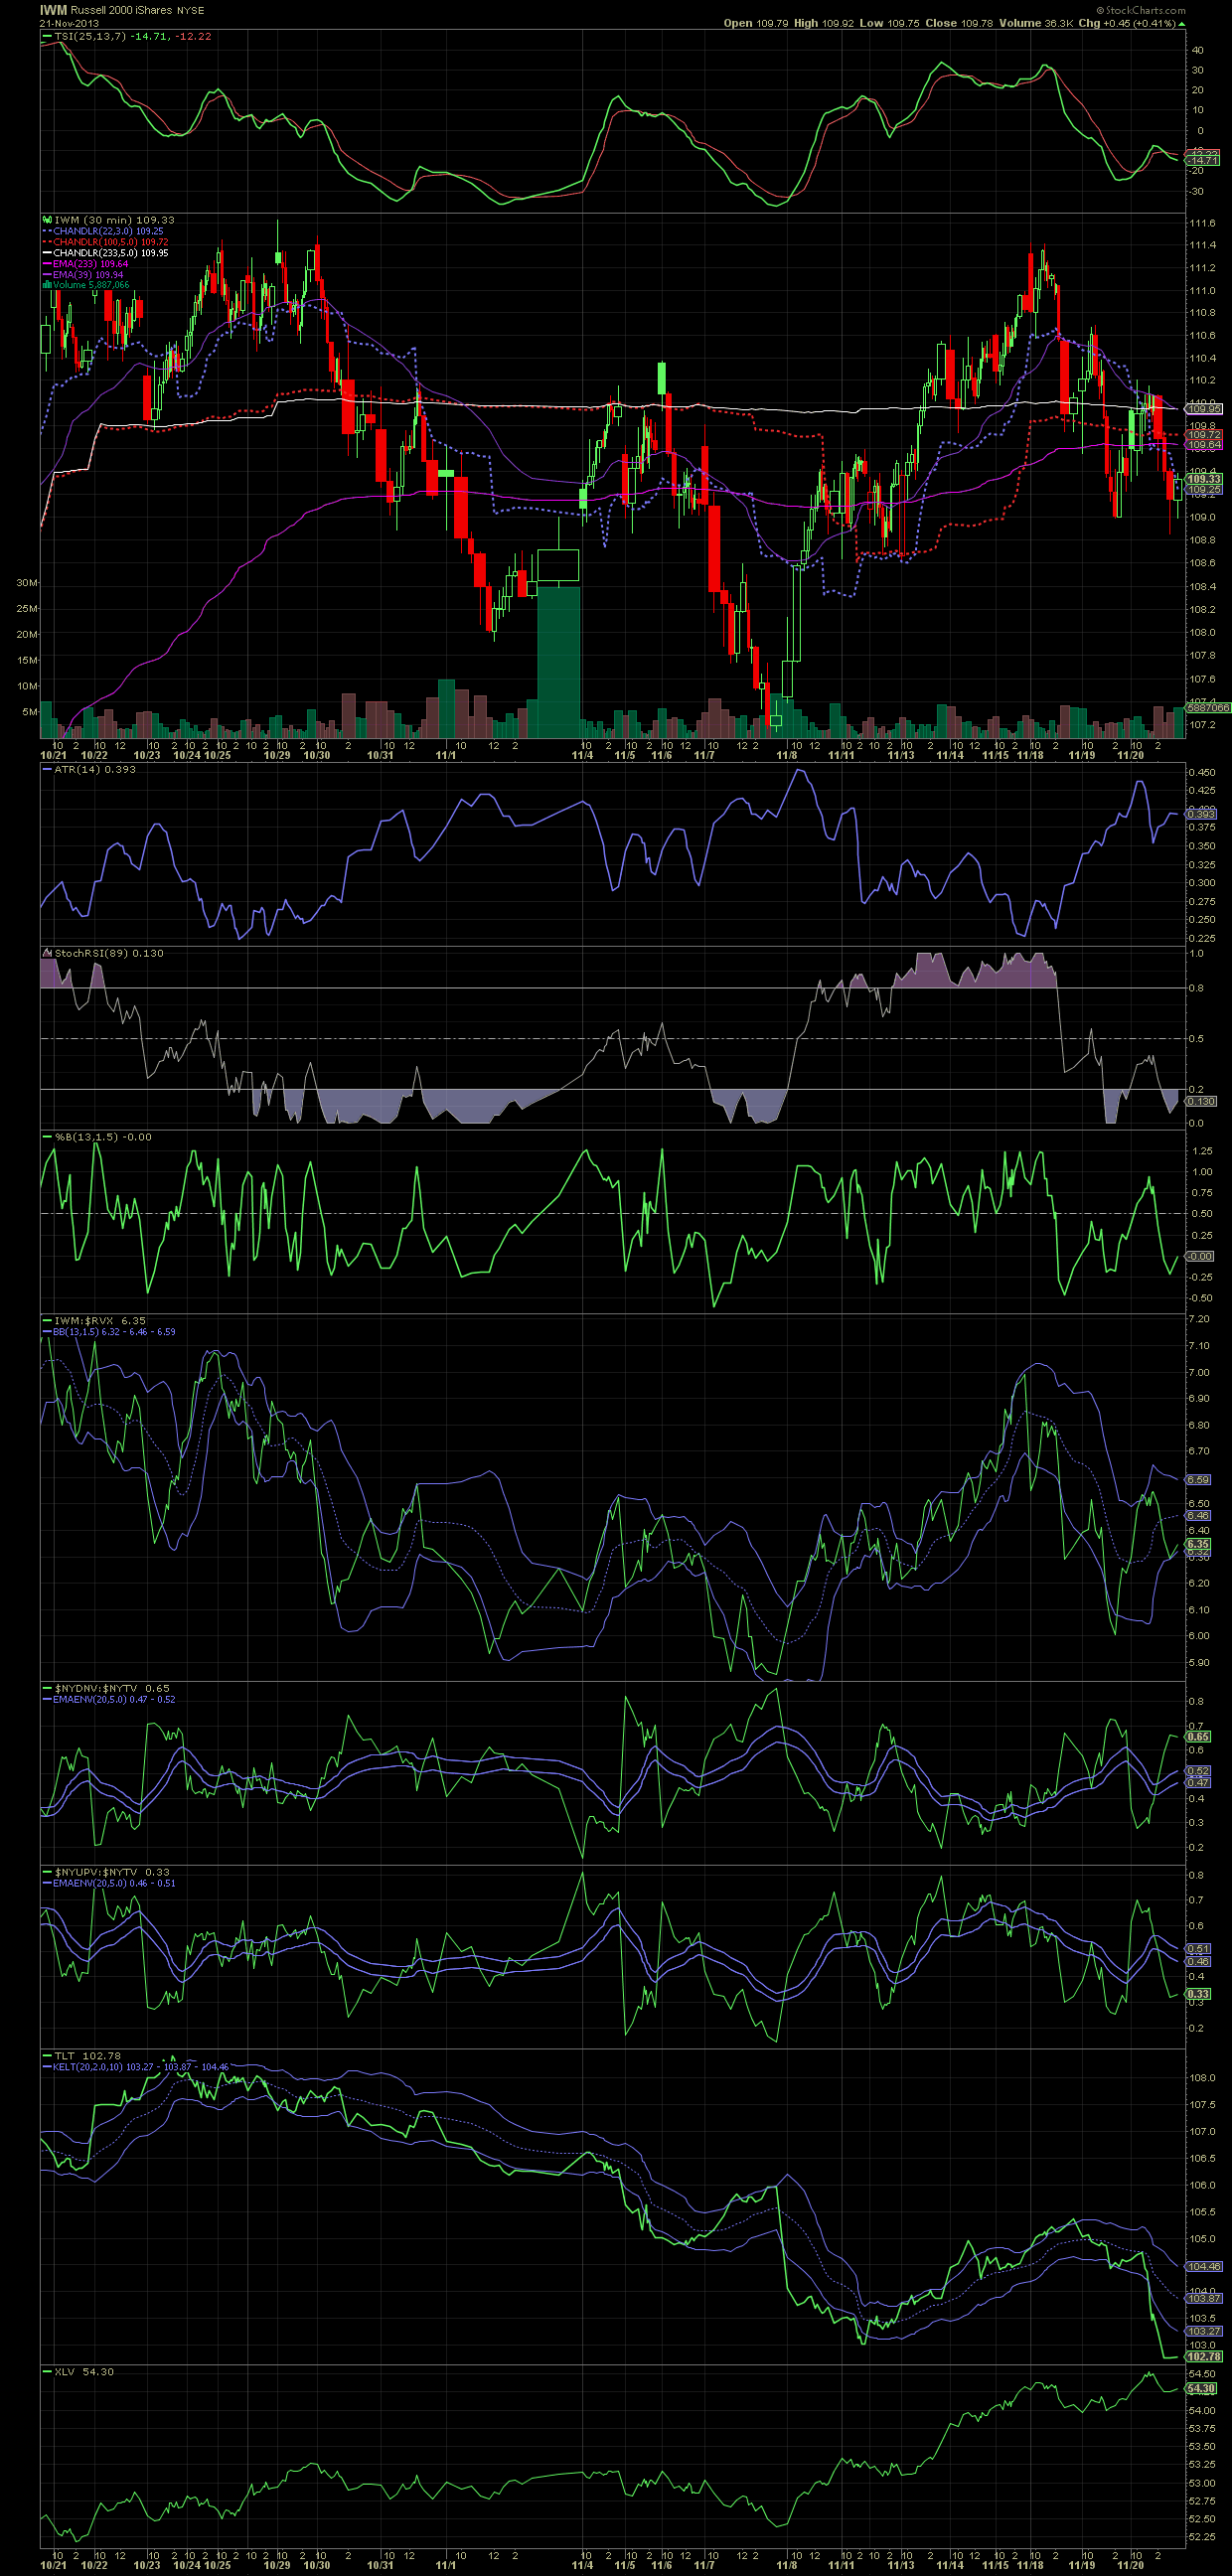Click the 21-Nov-2013 chart date

(70, 23)
